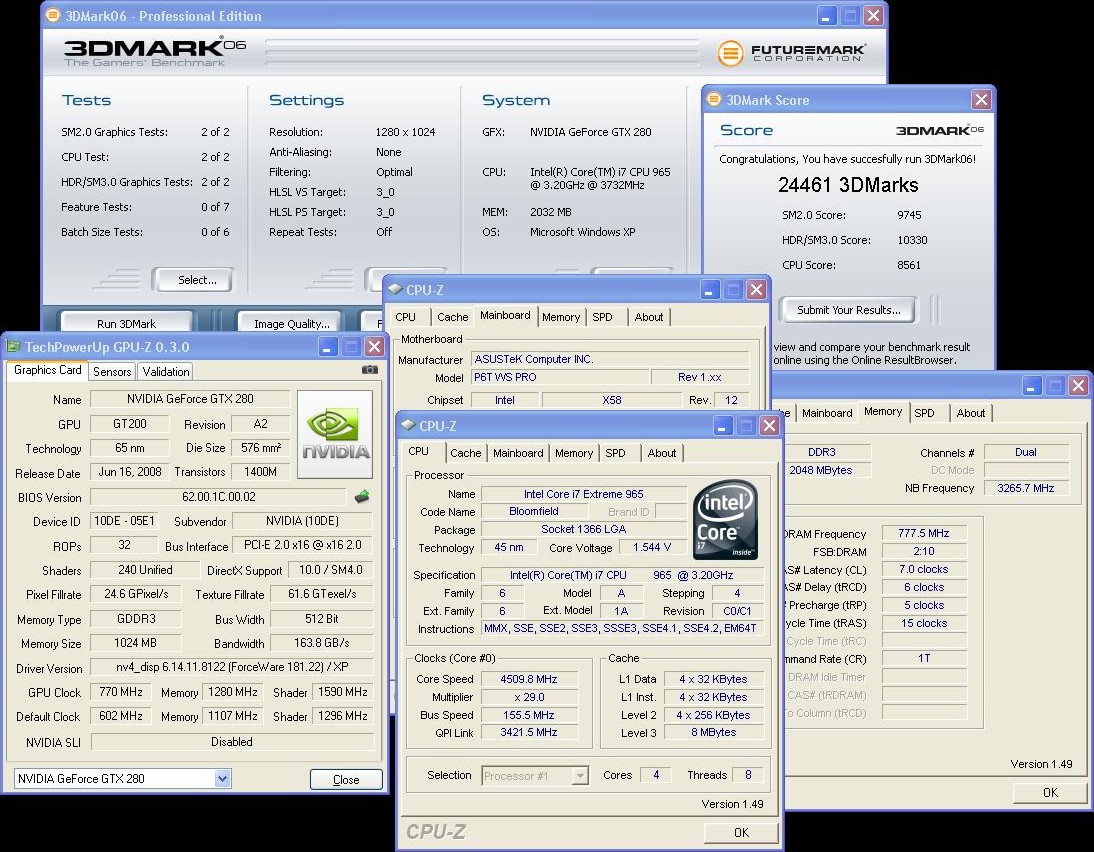Click the 3DMark Score window title icon
Viewport: 1094px width, 852px height.
(714, 99)
